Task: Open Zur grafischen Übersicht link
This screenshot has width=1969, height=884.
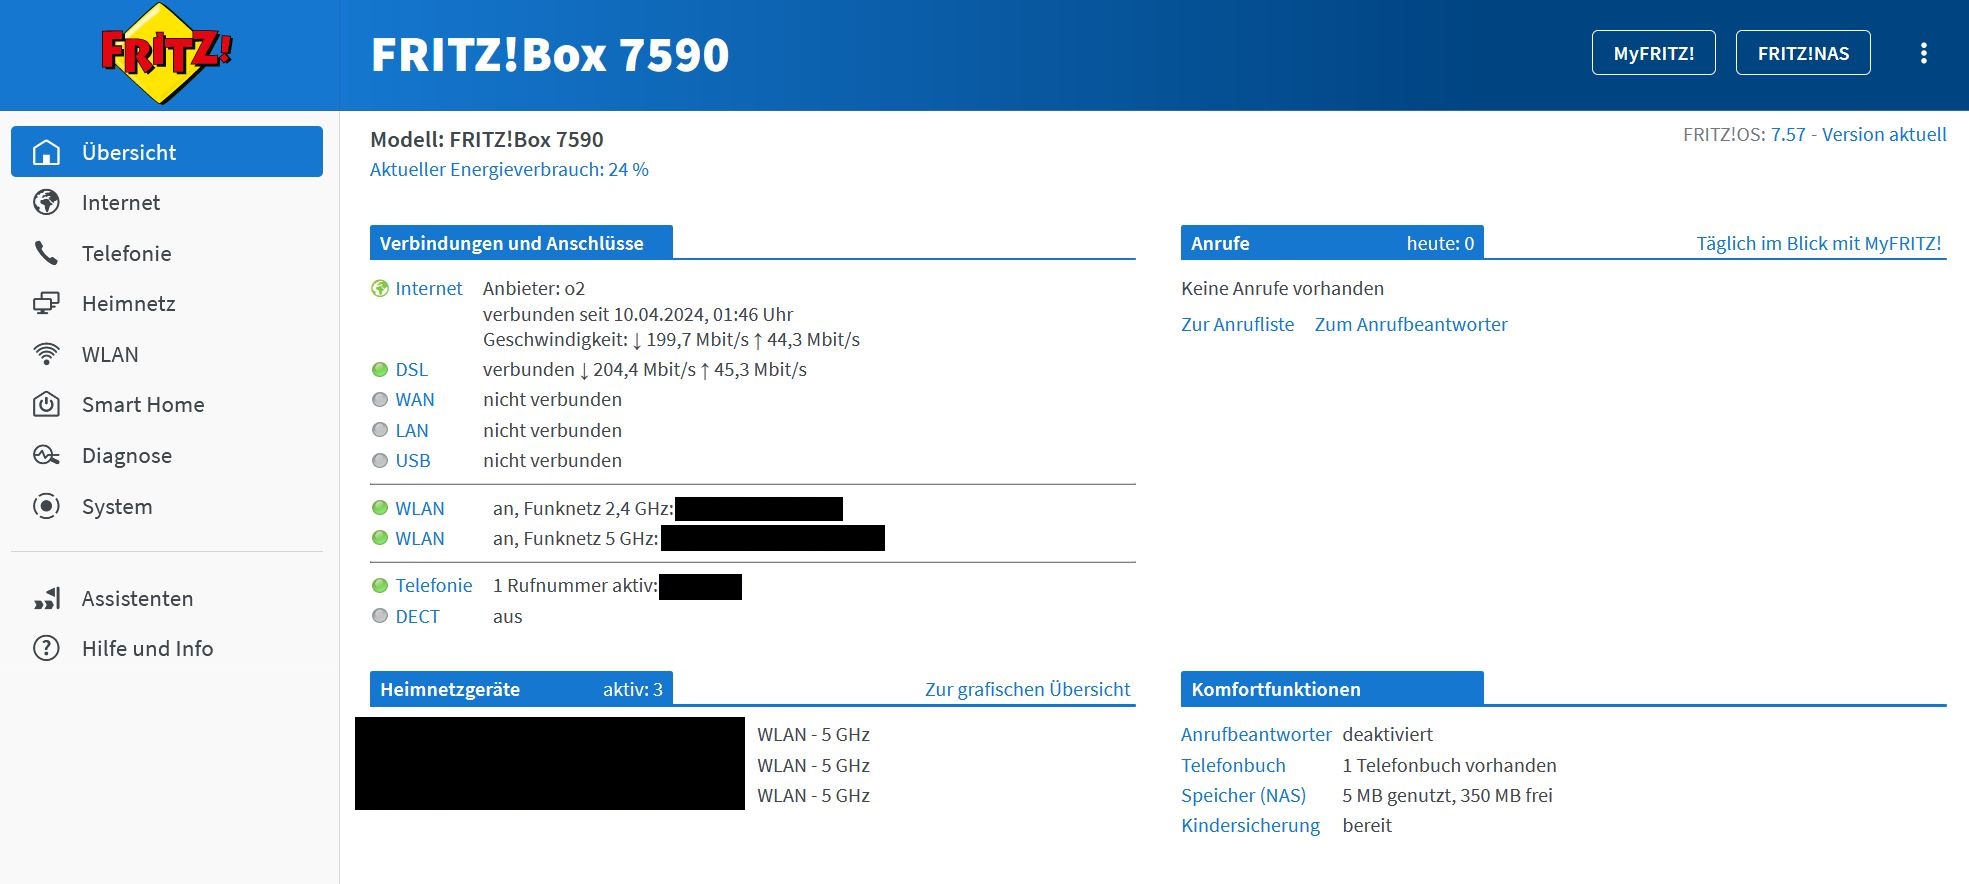Action: (x=1028, y=690)
